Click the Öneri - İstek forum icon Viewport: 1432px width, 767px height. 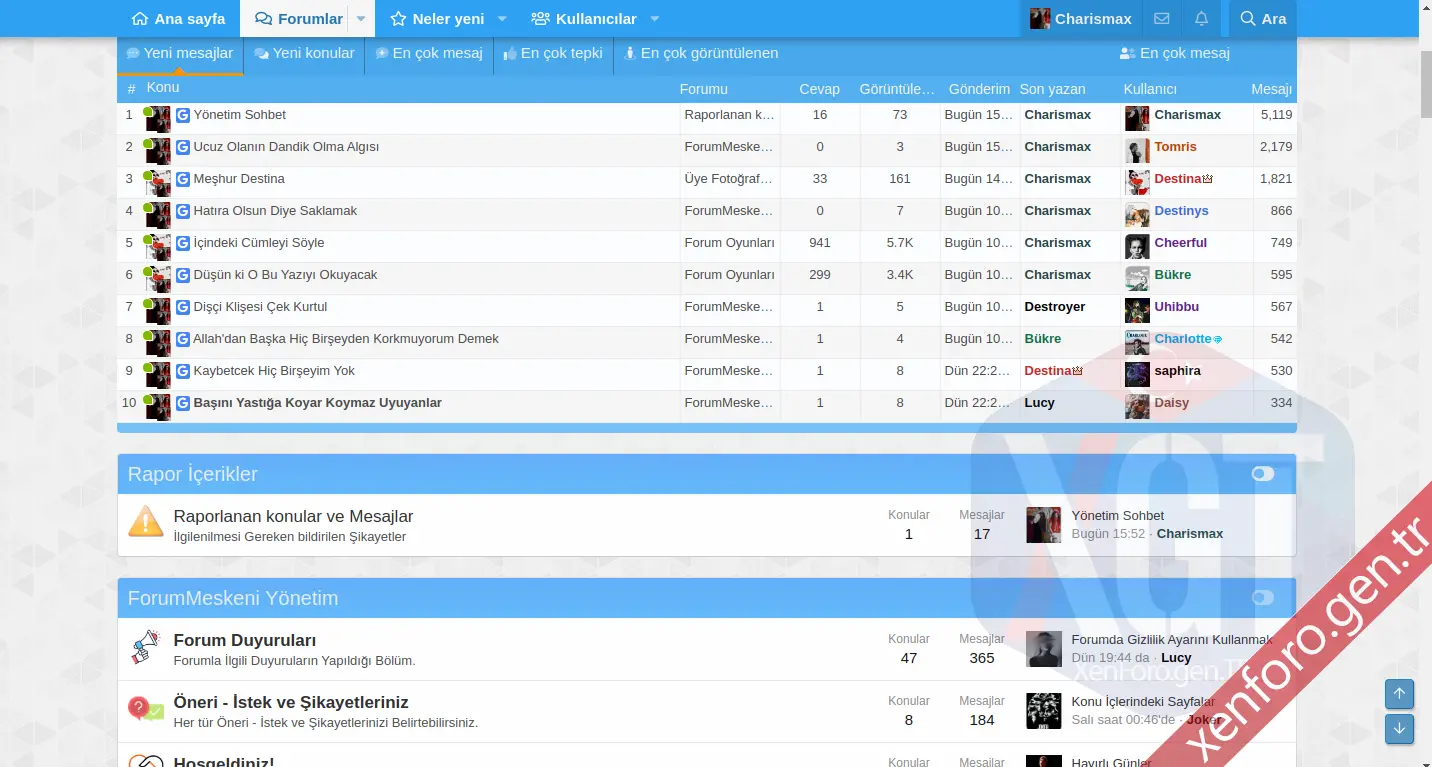146,710
